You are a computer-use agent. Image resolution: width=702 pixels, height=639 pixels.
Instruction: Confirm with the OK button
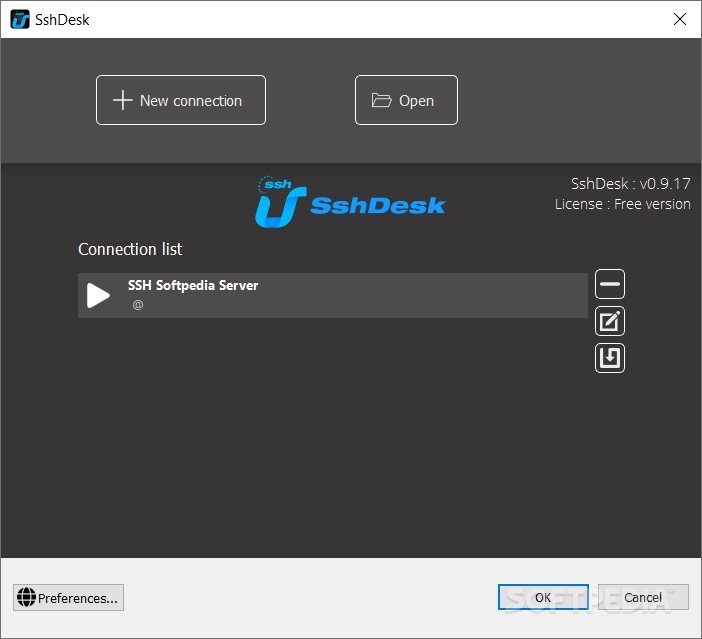click(x=543, y=597)
